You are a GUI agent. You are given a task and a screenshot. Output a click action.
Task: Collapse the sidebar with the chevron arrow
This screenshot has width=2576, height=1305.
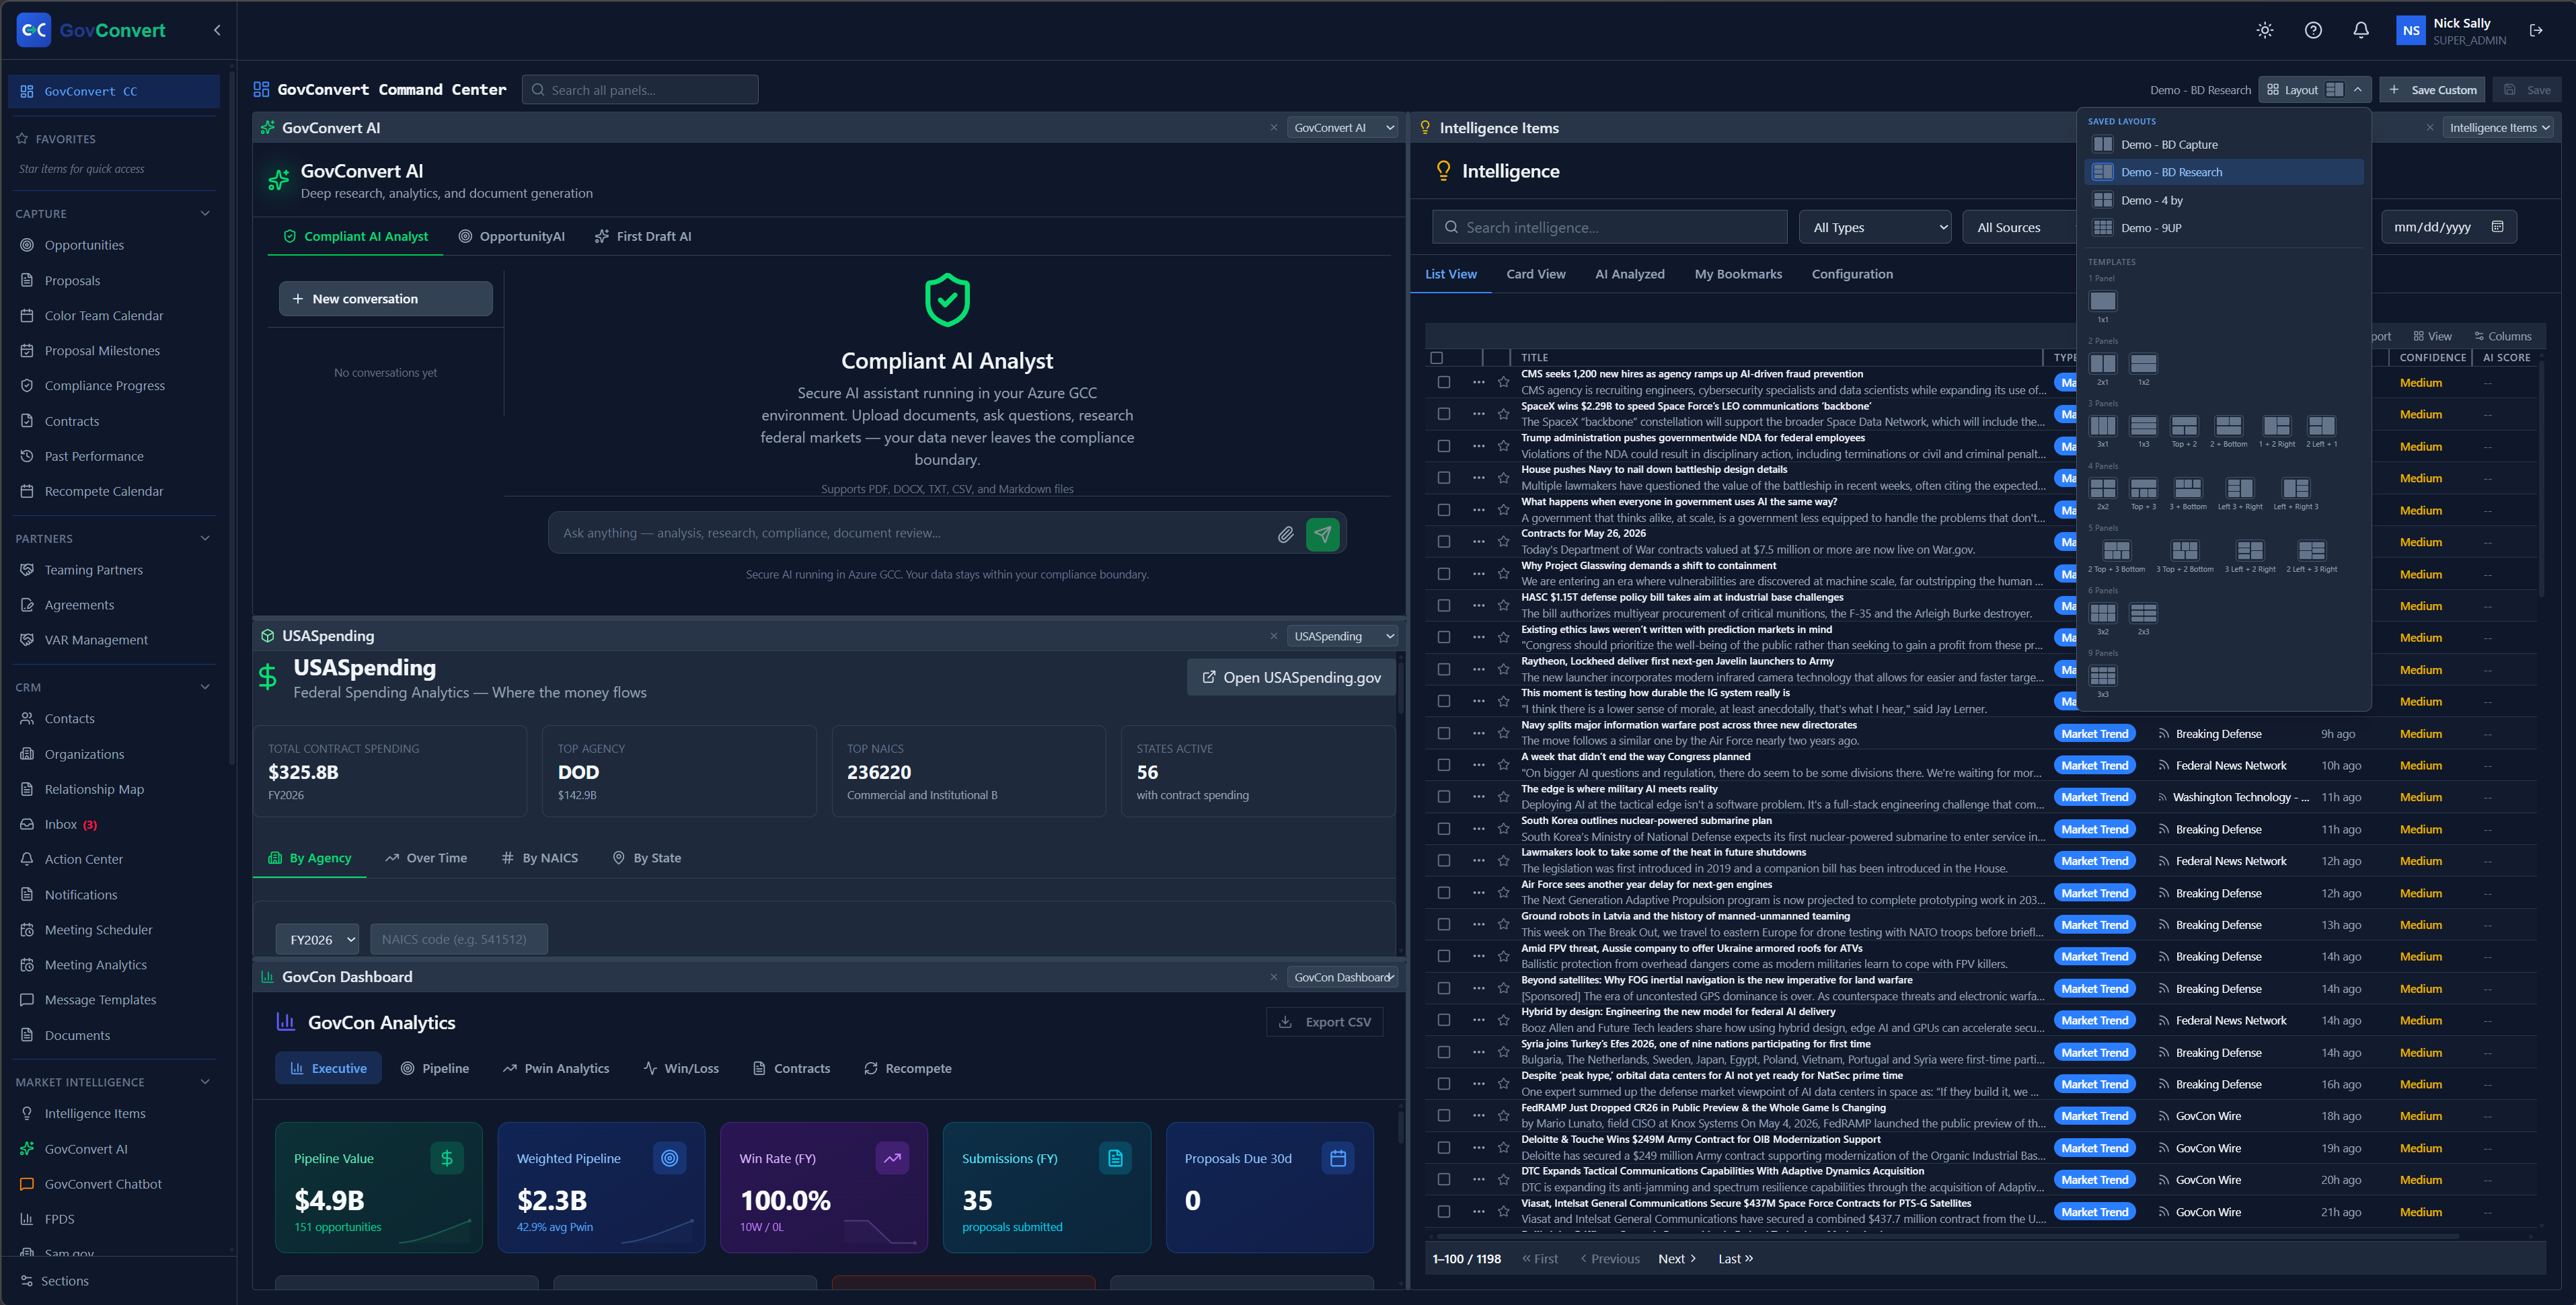217,30
